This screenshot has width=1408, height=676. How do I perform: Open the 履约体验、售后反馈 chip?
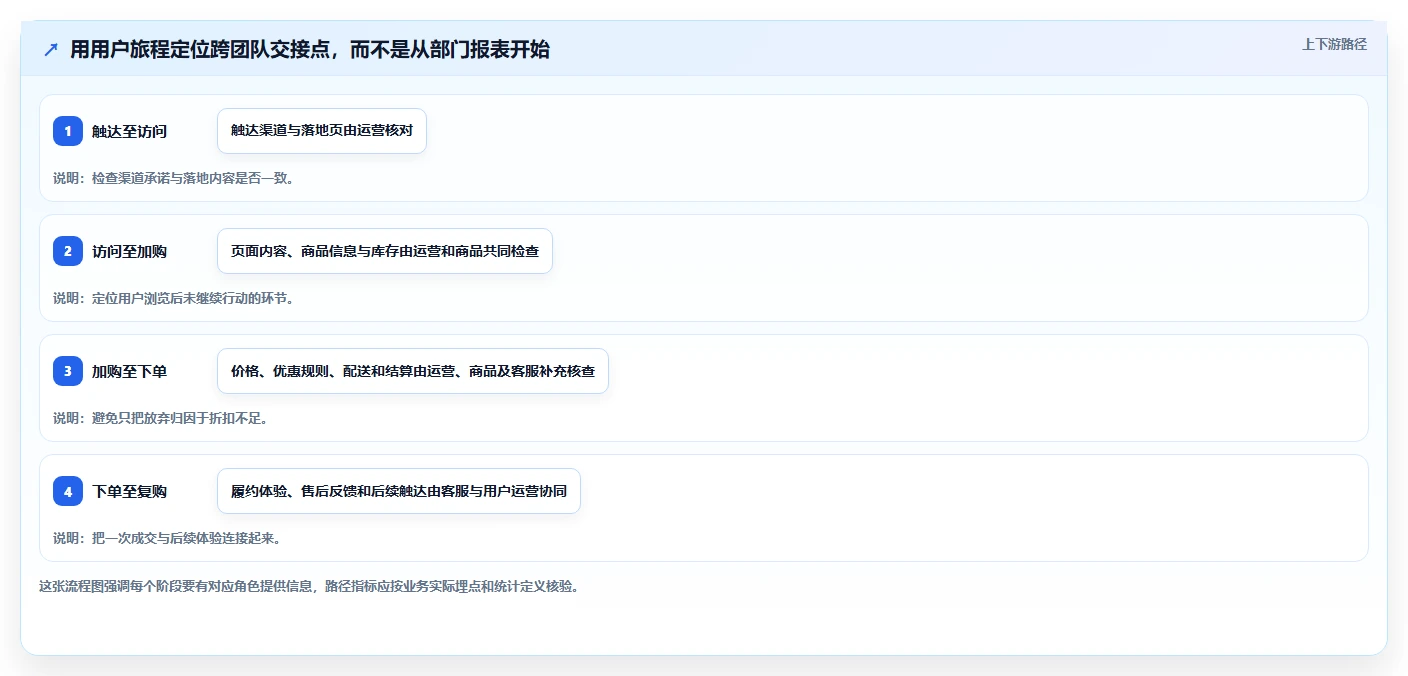point(399,491)
